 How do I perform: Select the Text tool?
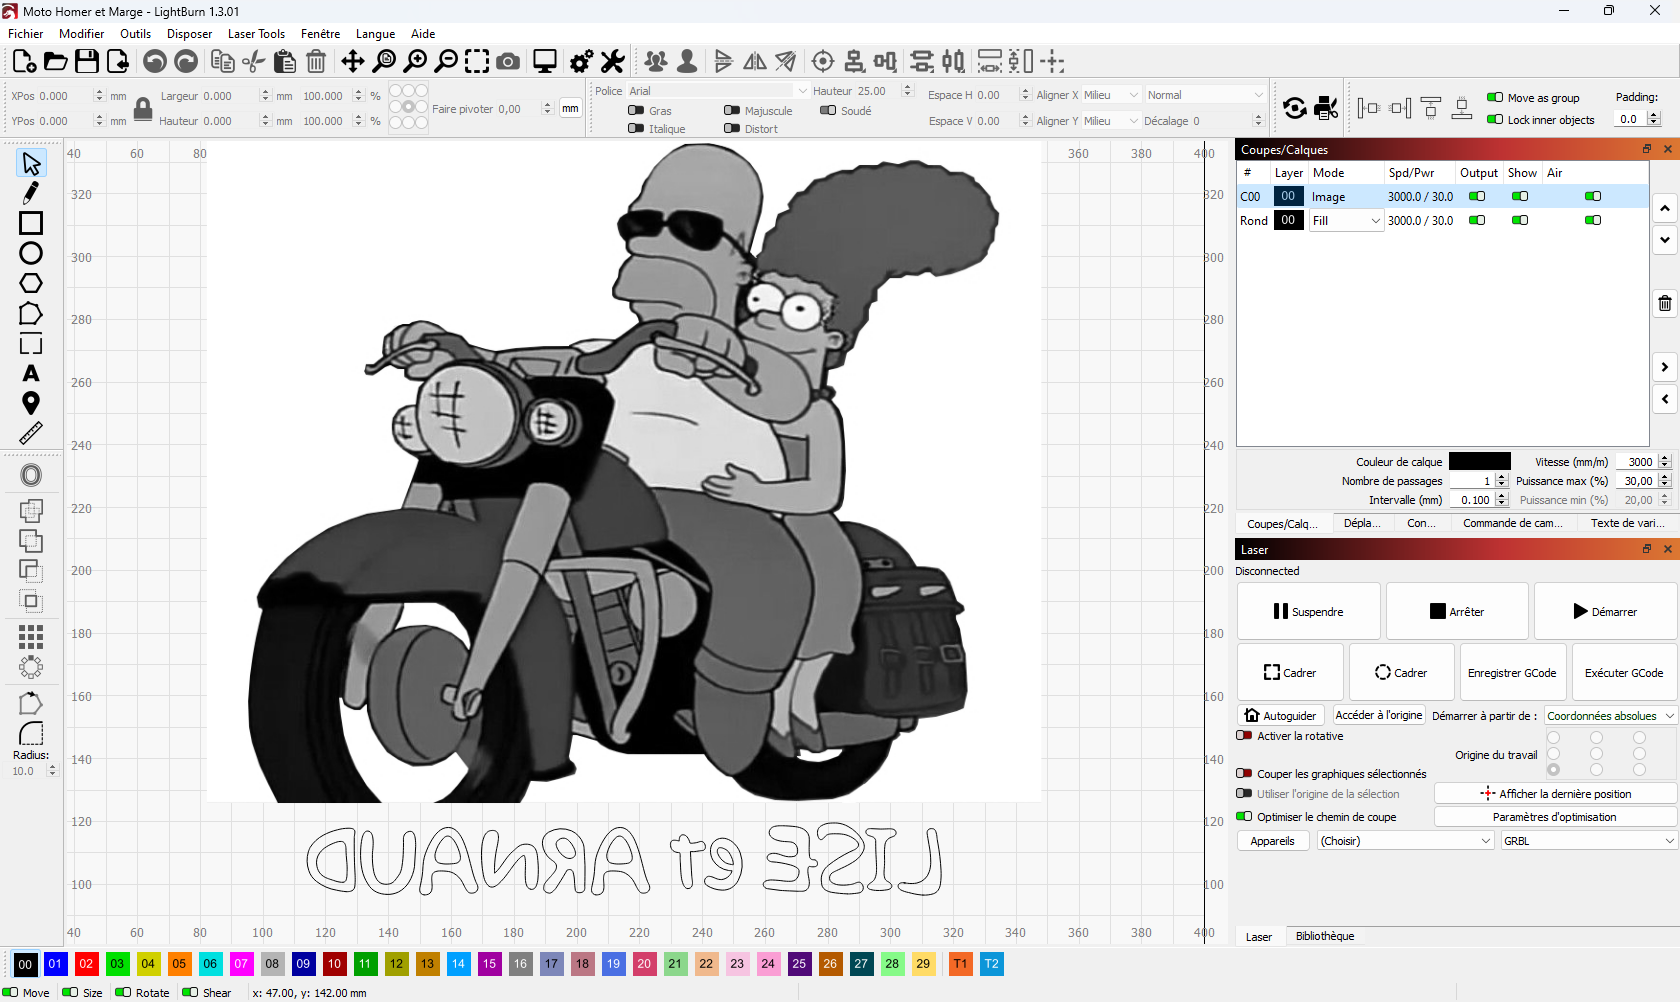(x=30, y=374)
